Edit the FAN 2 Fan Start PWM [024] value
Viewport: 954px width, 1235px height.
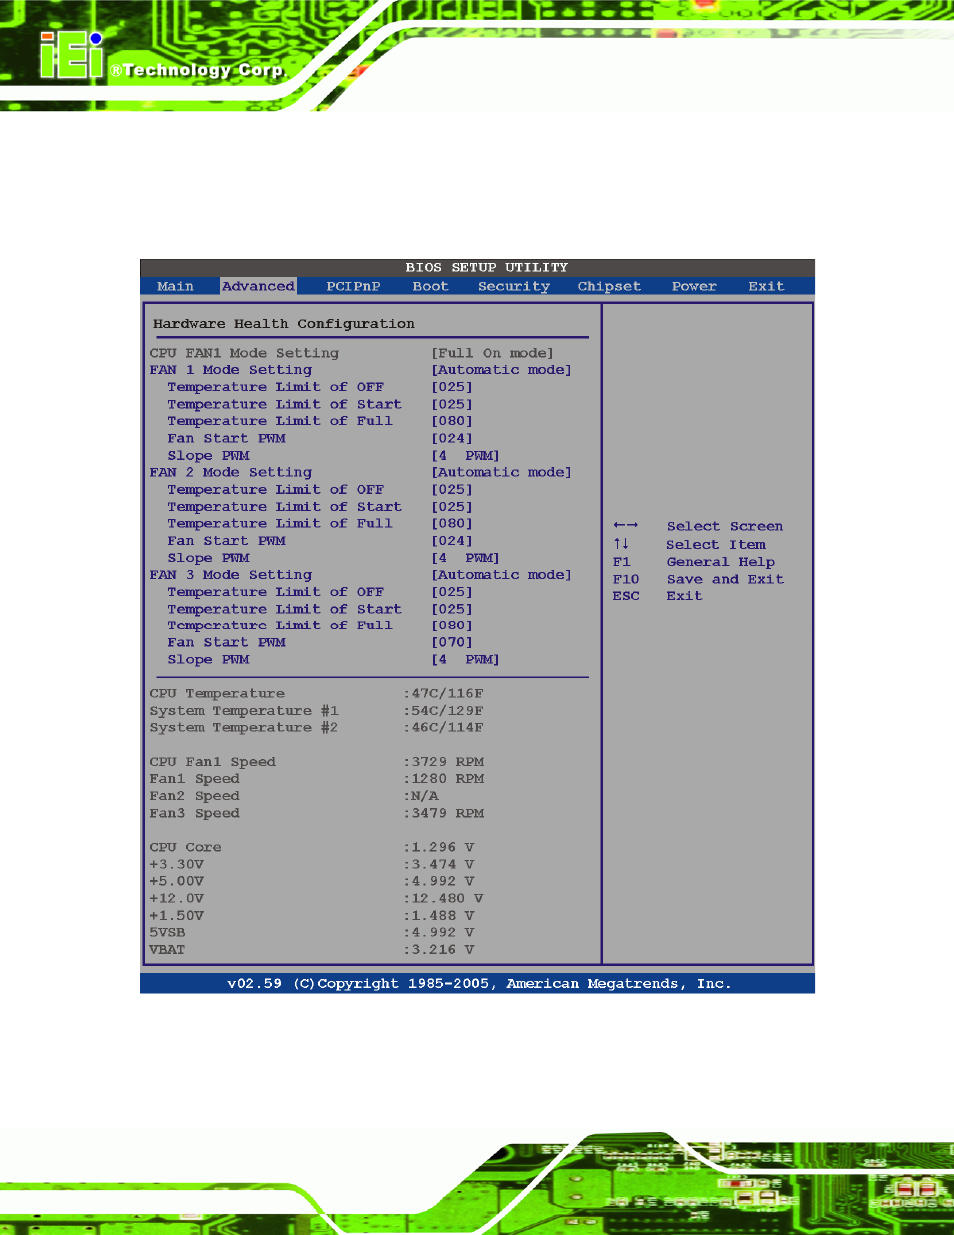point(452,541)
